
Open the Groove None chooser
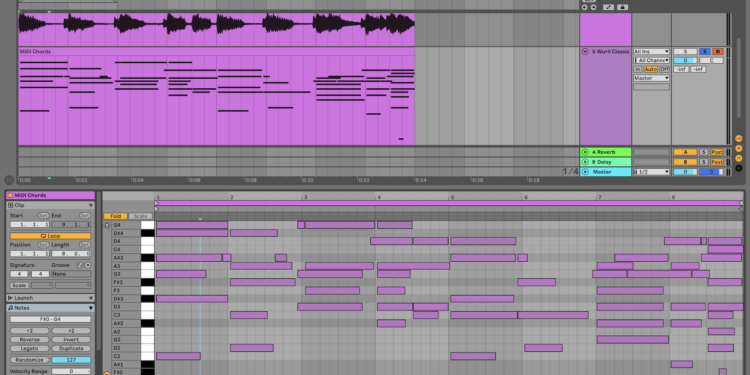(71, 274)
